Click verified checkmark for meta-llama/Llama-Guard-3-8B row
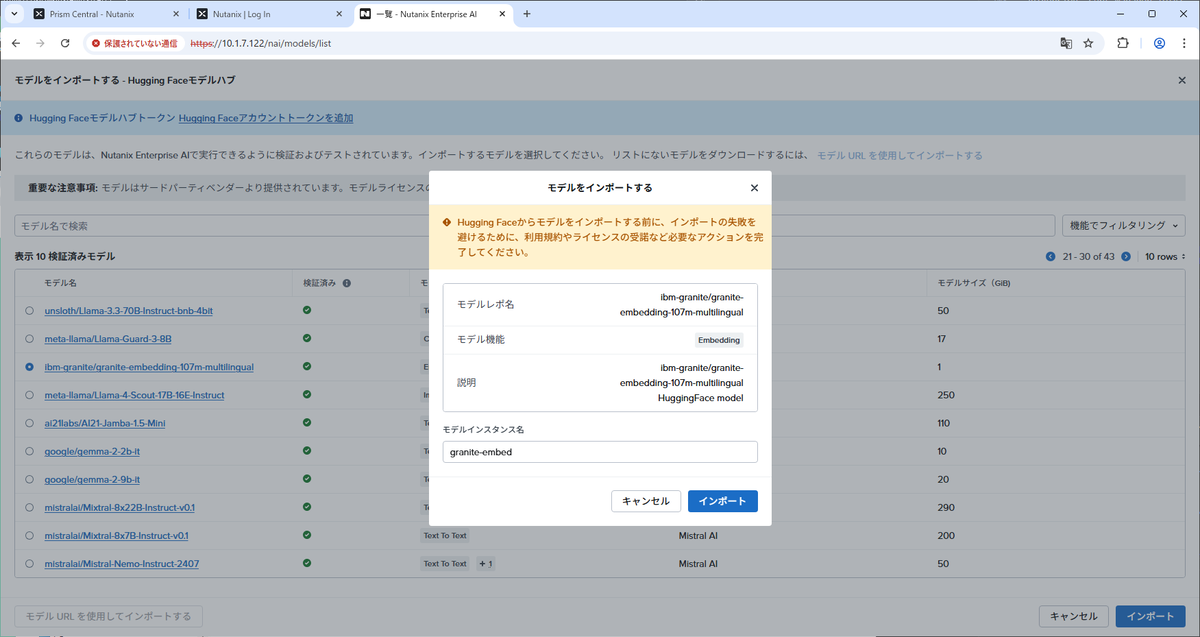Screen dimensions: 1200x637 [x=307, y=338]
